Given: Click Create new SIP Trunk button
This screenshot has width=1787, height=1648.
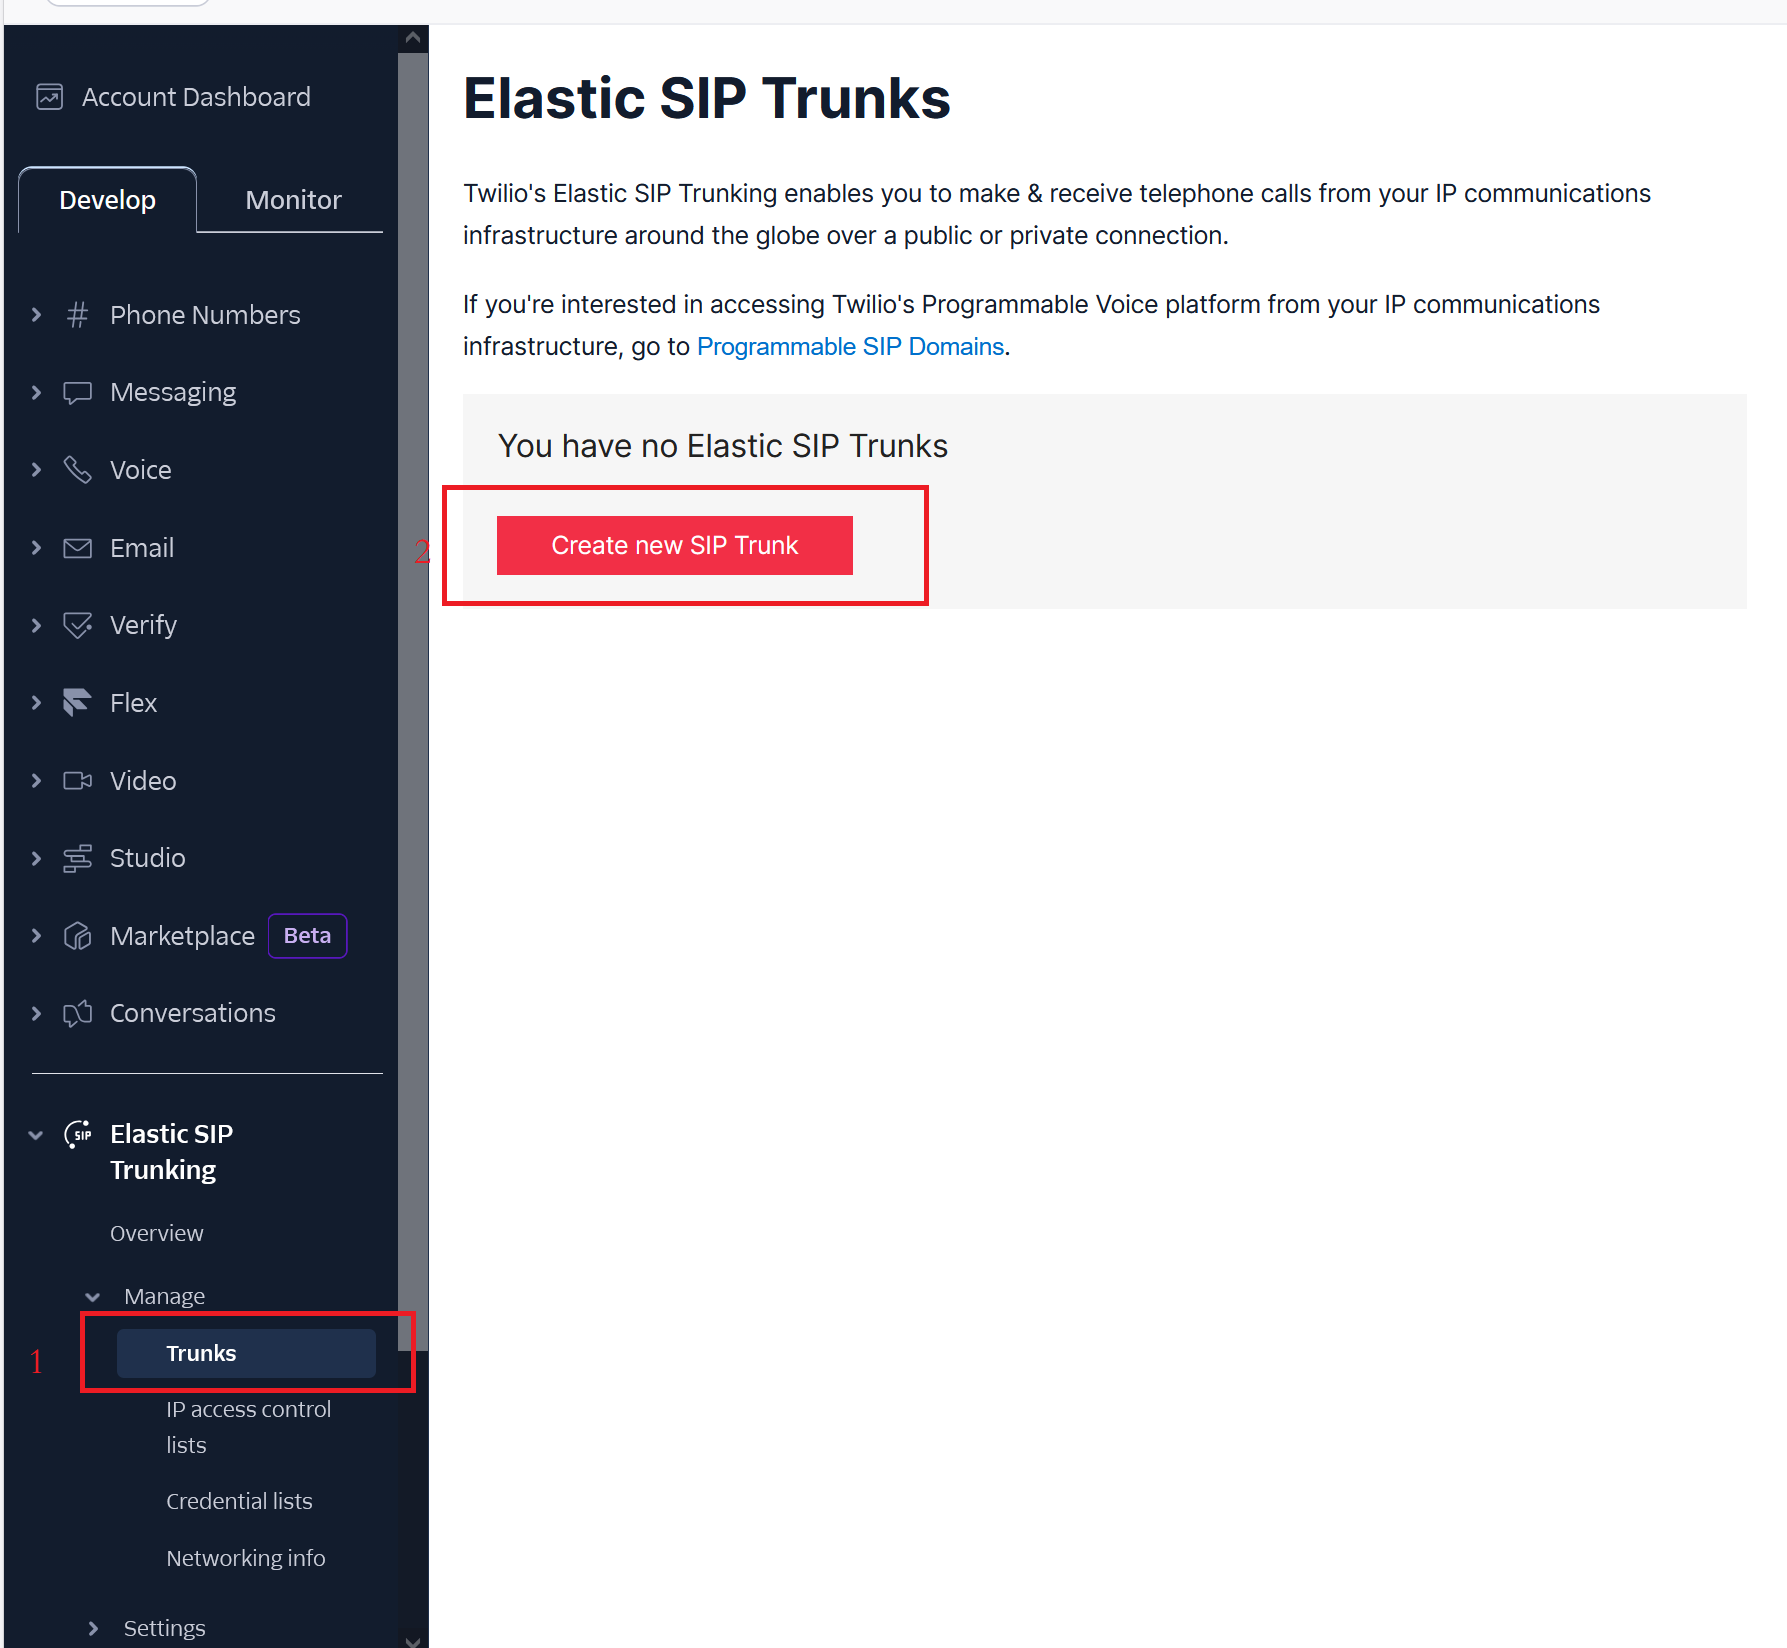Looking at the screenshot, I should tap(675, 545).
